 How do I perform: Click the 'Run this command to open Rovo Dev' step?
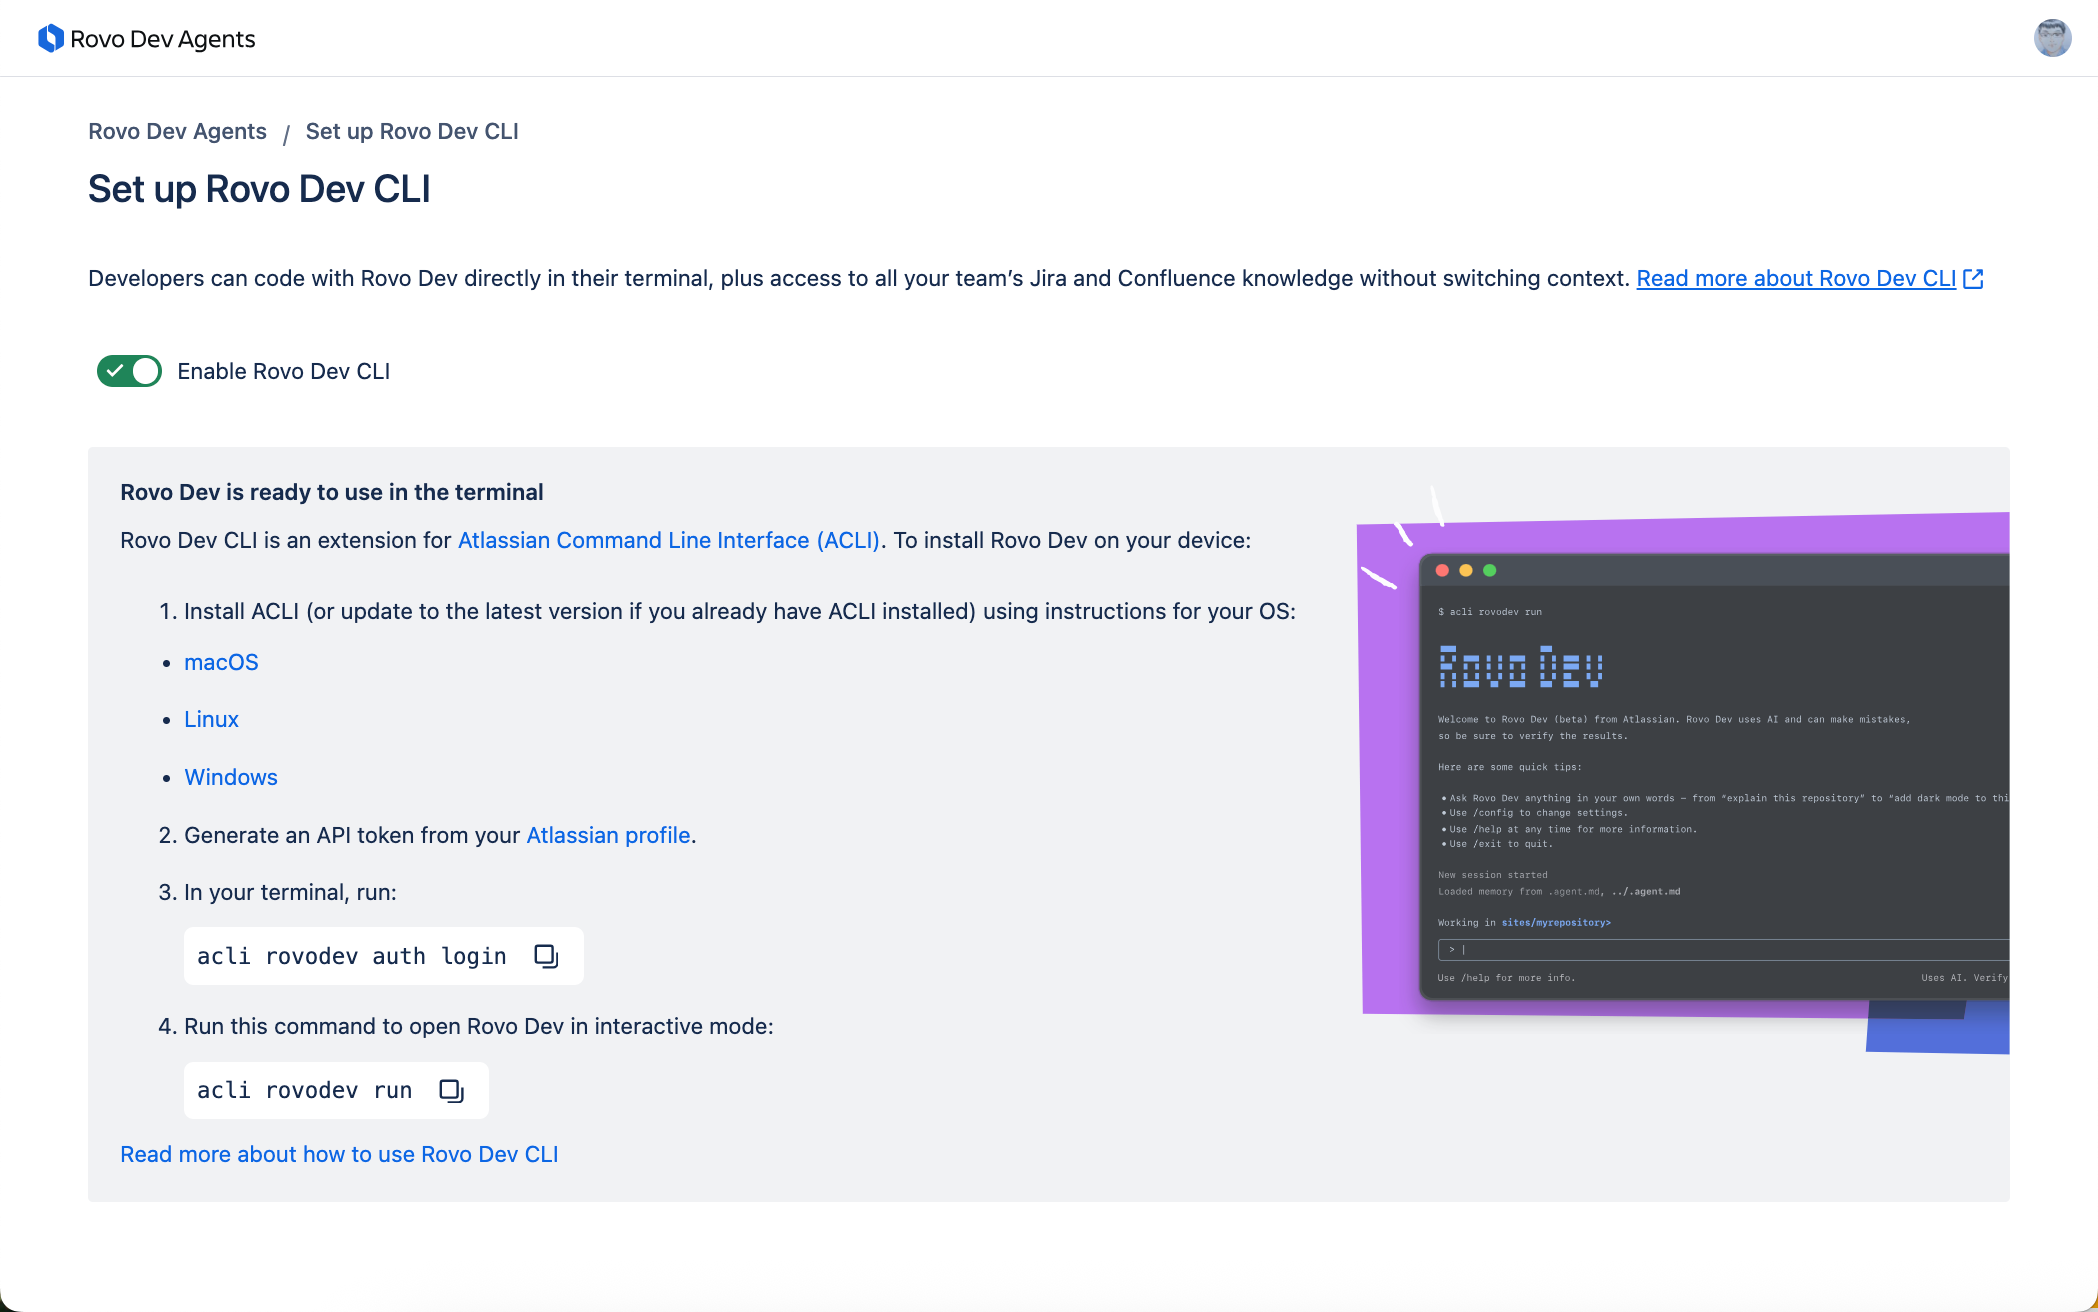466,1026
